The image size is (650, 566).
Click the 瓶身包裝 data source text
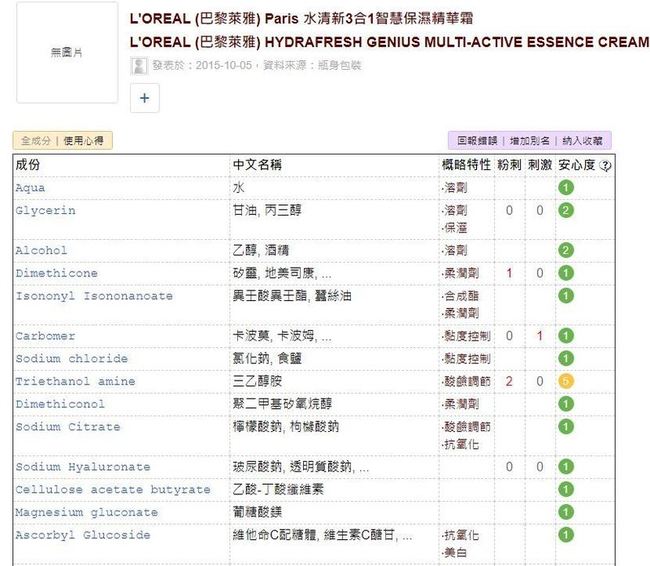[340, 65]
